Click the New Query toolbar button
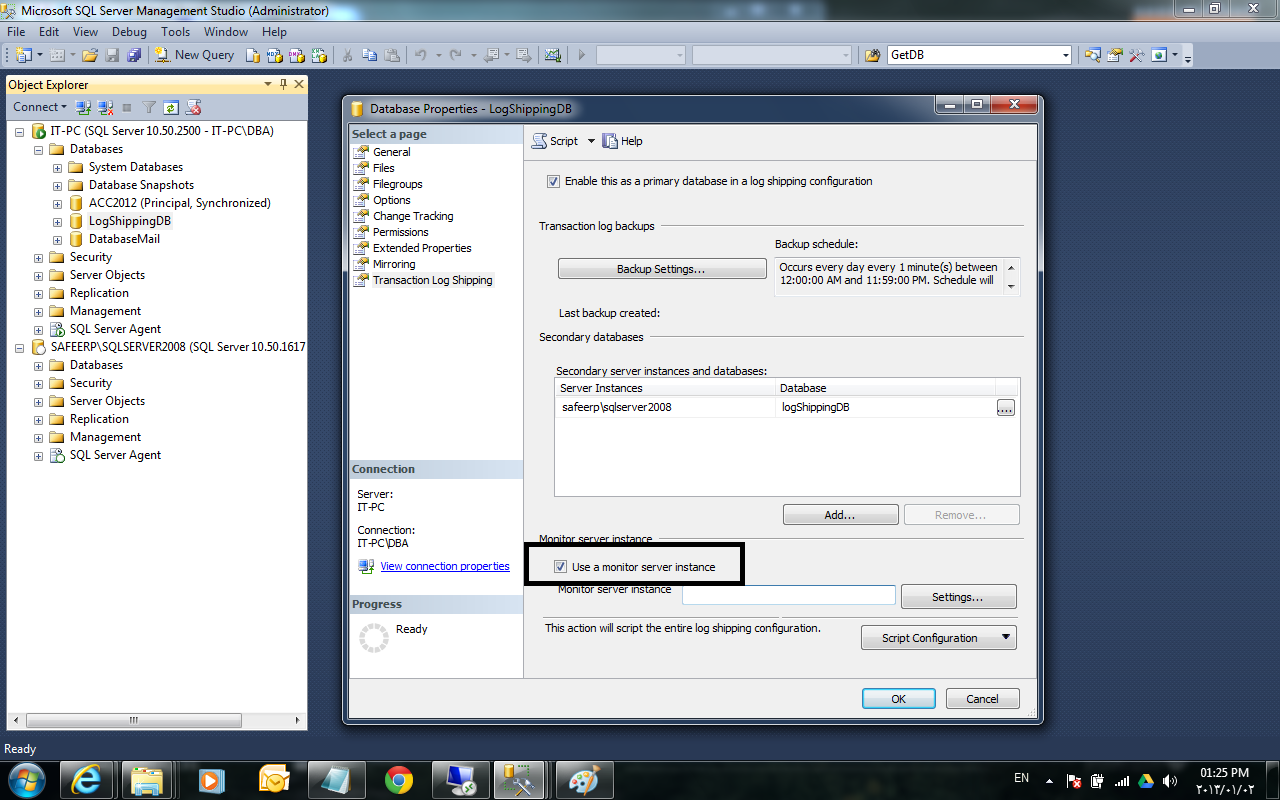Image resolution: width=1280 pixels, height=800 pixels. click(x=195, y=55)
